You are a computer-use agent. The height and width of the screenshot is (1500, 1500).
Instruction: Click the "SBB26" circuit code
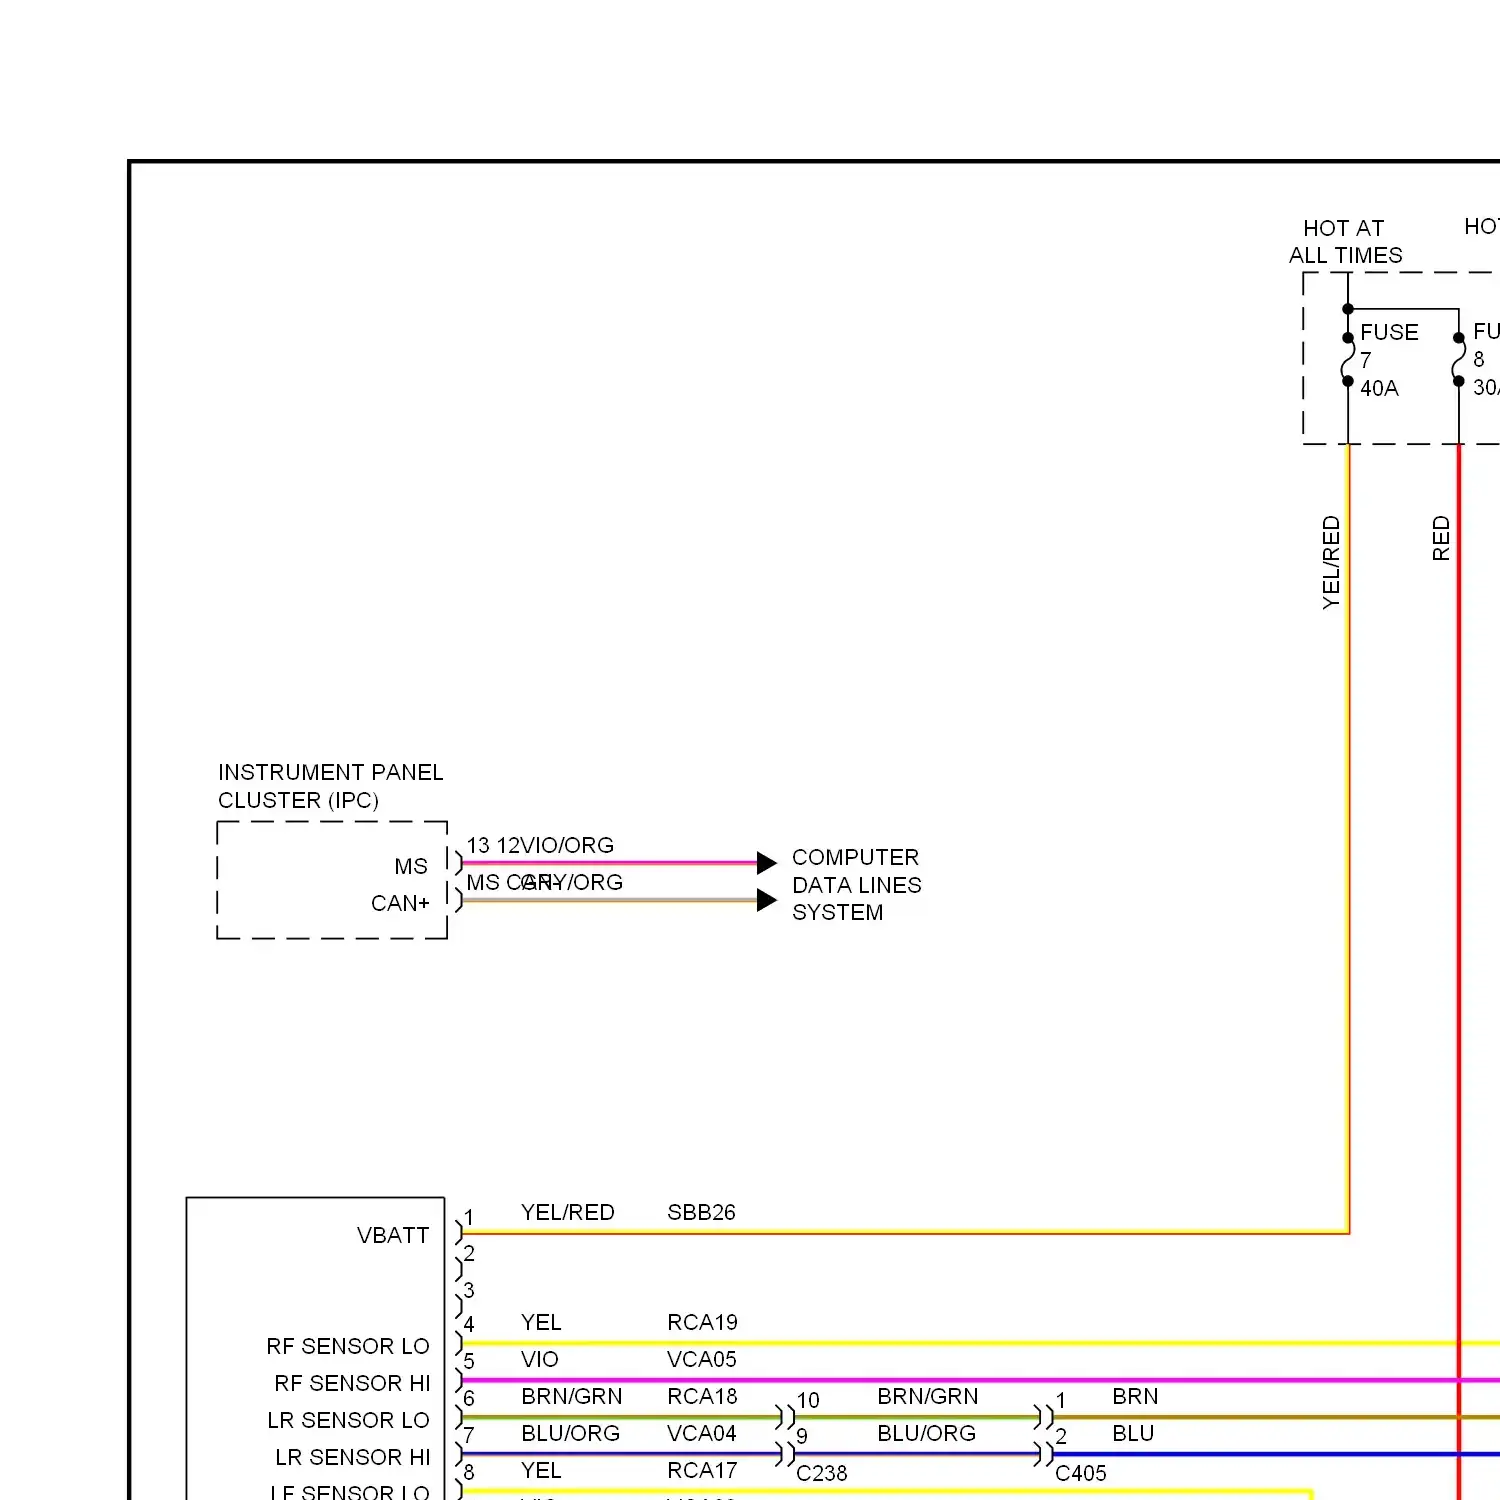click(701, 1212)
